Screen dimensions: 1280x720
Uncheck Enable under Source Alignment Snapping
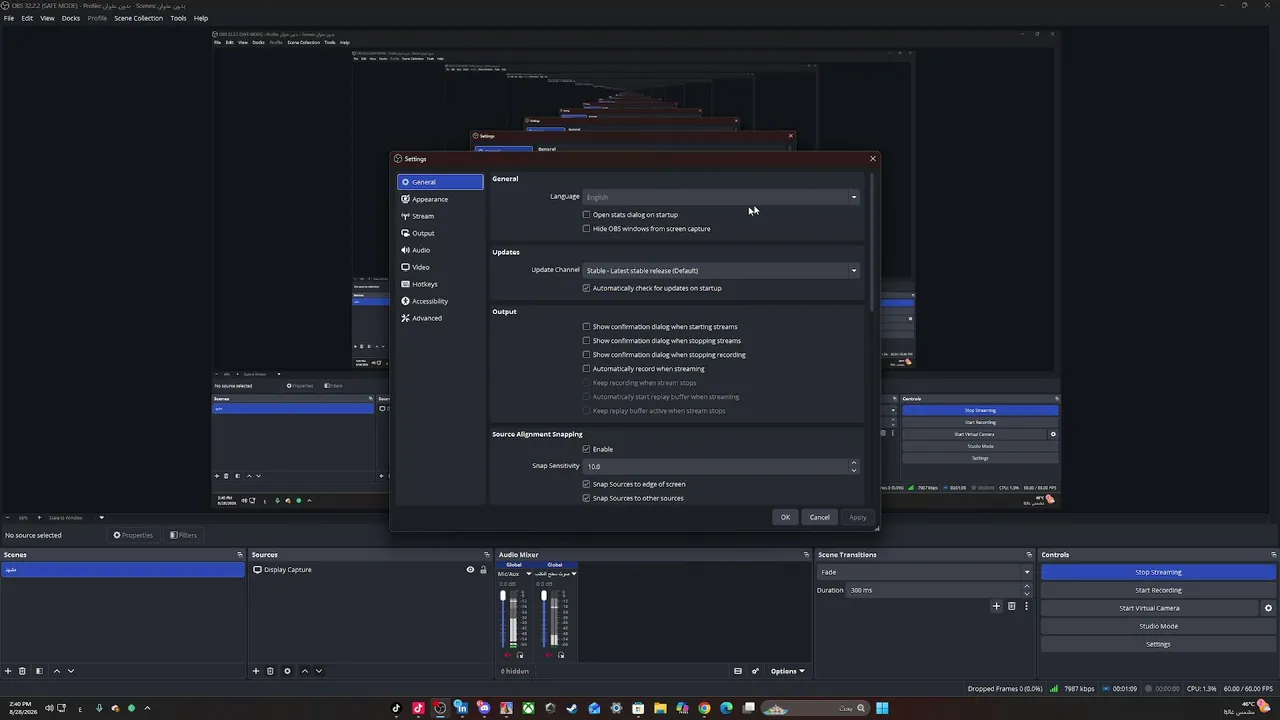click(587, 449)
